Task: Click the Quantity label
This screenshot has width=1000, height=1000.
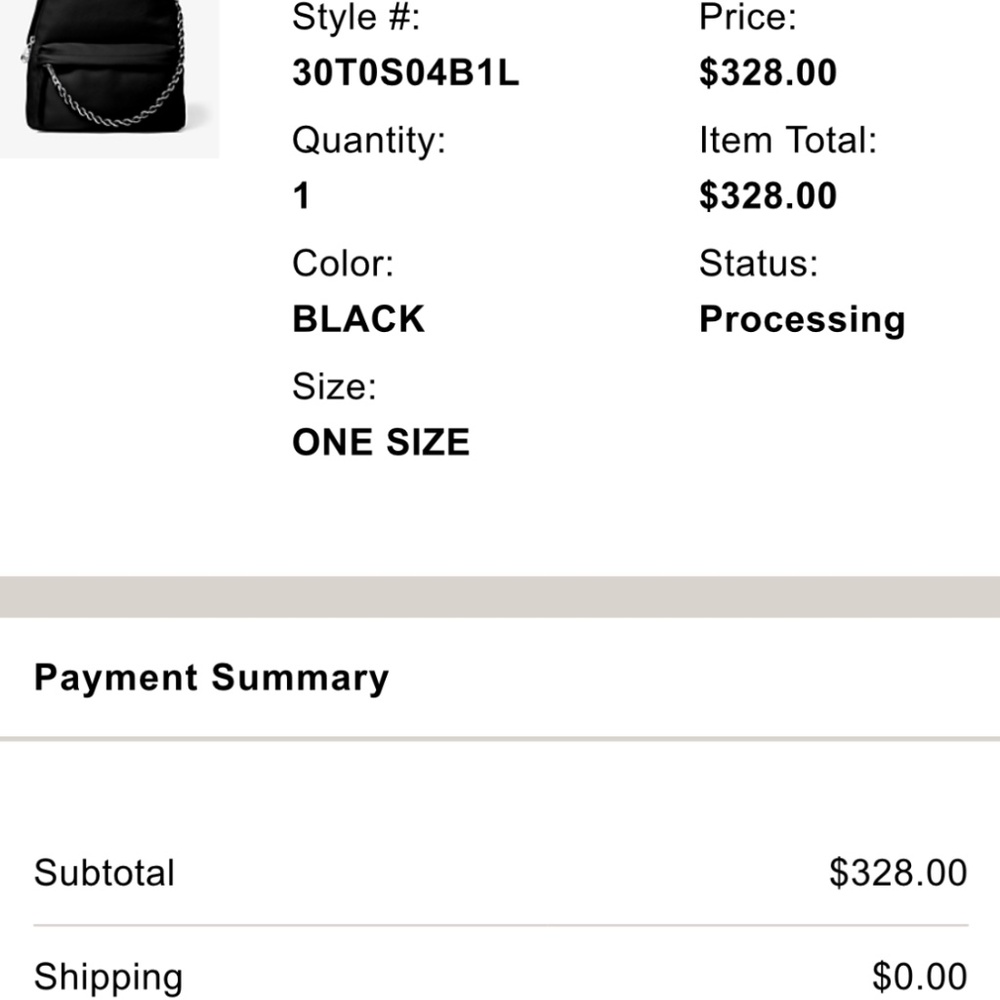Action: 368,141
